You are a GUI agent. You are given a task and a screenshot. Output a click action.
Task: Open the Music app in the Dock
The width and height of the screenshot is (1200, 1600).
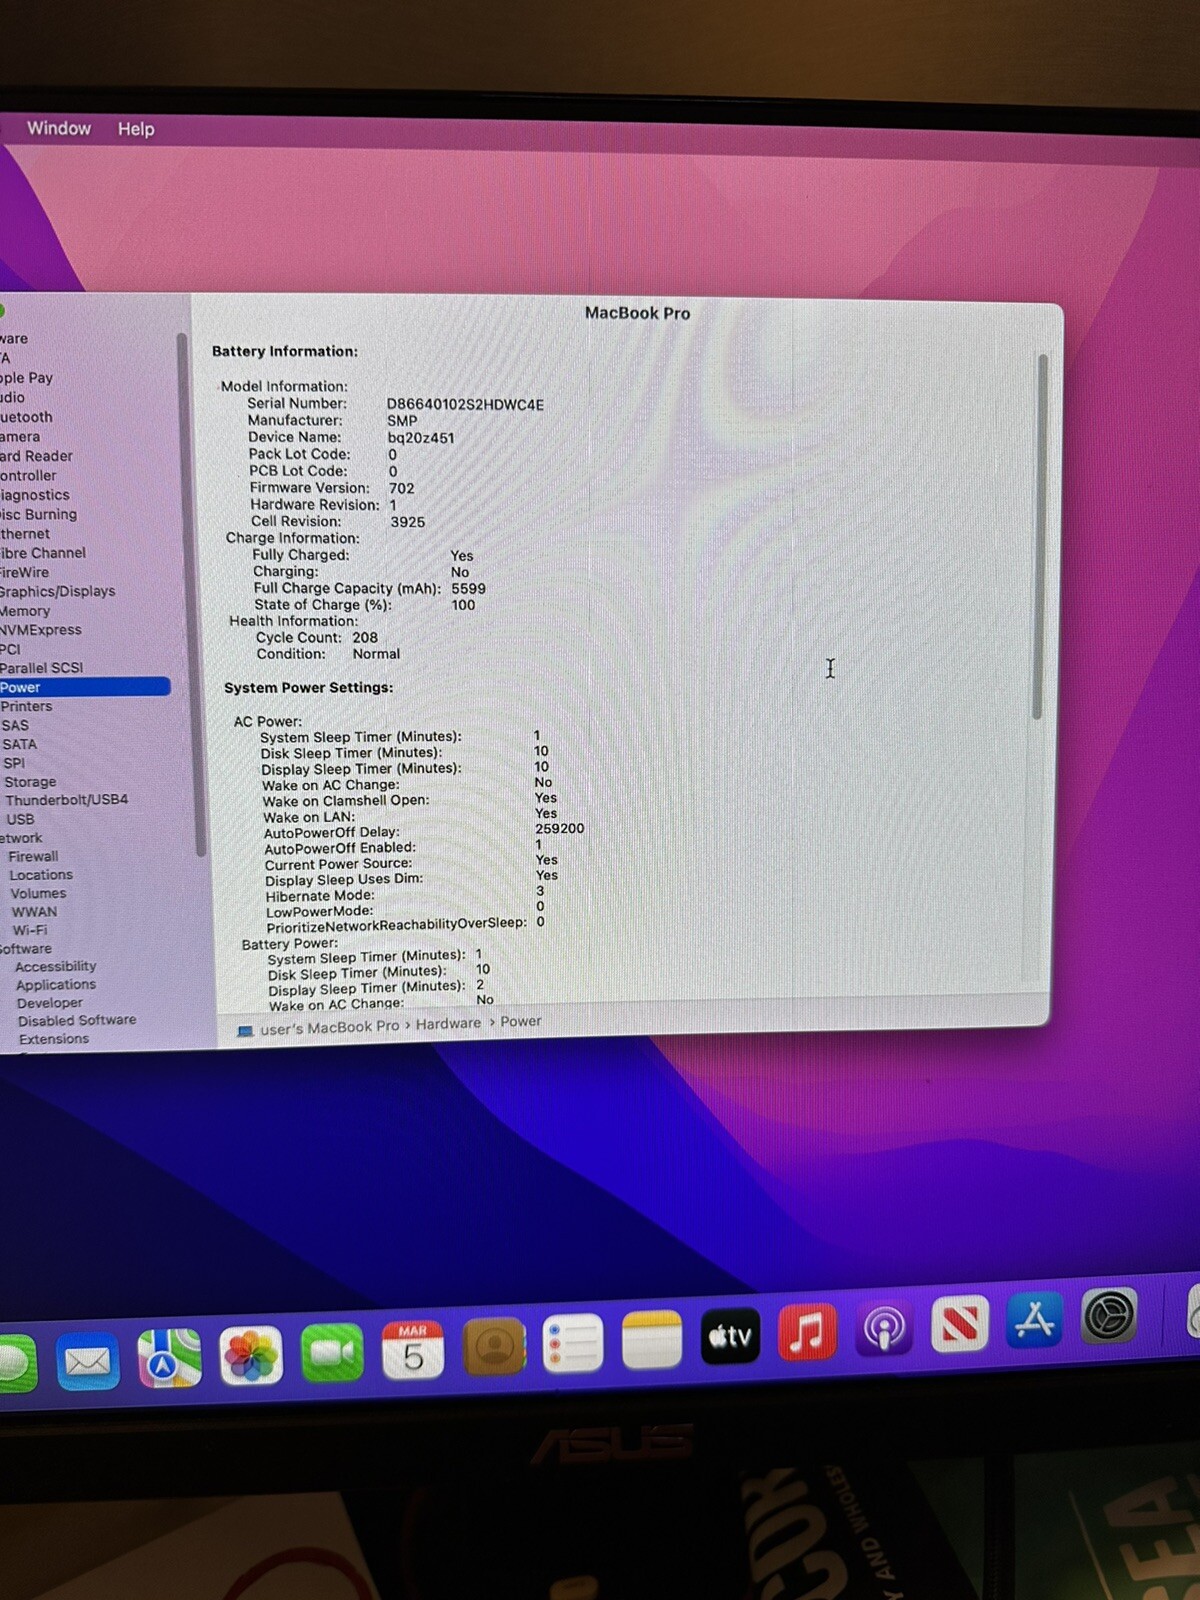807,1331
